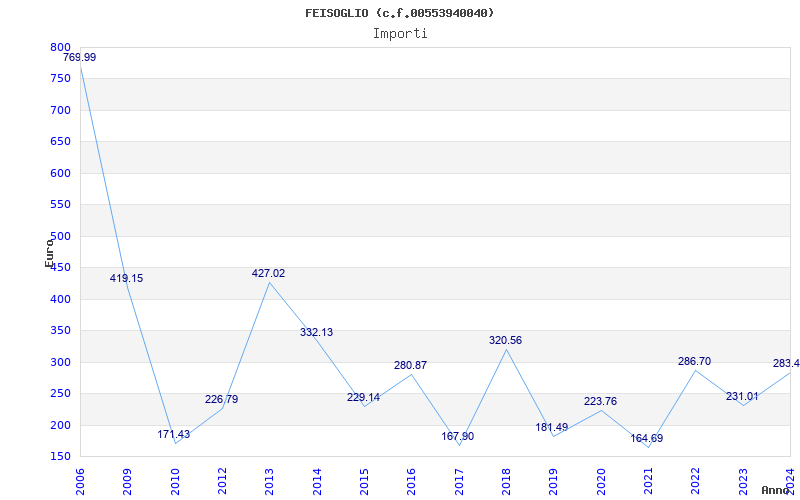
Task: Click the x-axis year 2018
Action: pos(506,482)
